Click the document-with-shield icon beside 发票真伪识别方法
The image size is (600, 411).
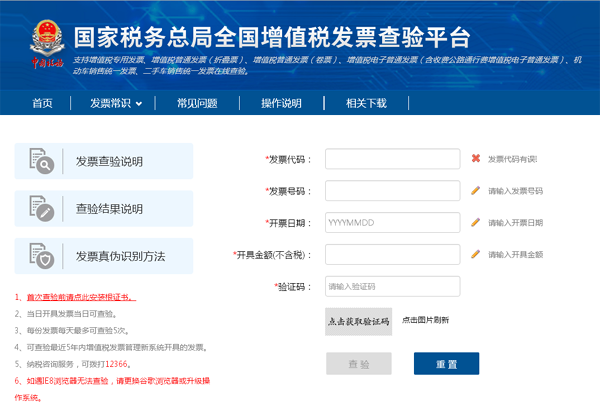[x=42, y=256]
